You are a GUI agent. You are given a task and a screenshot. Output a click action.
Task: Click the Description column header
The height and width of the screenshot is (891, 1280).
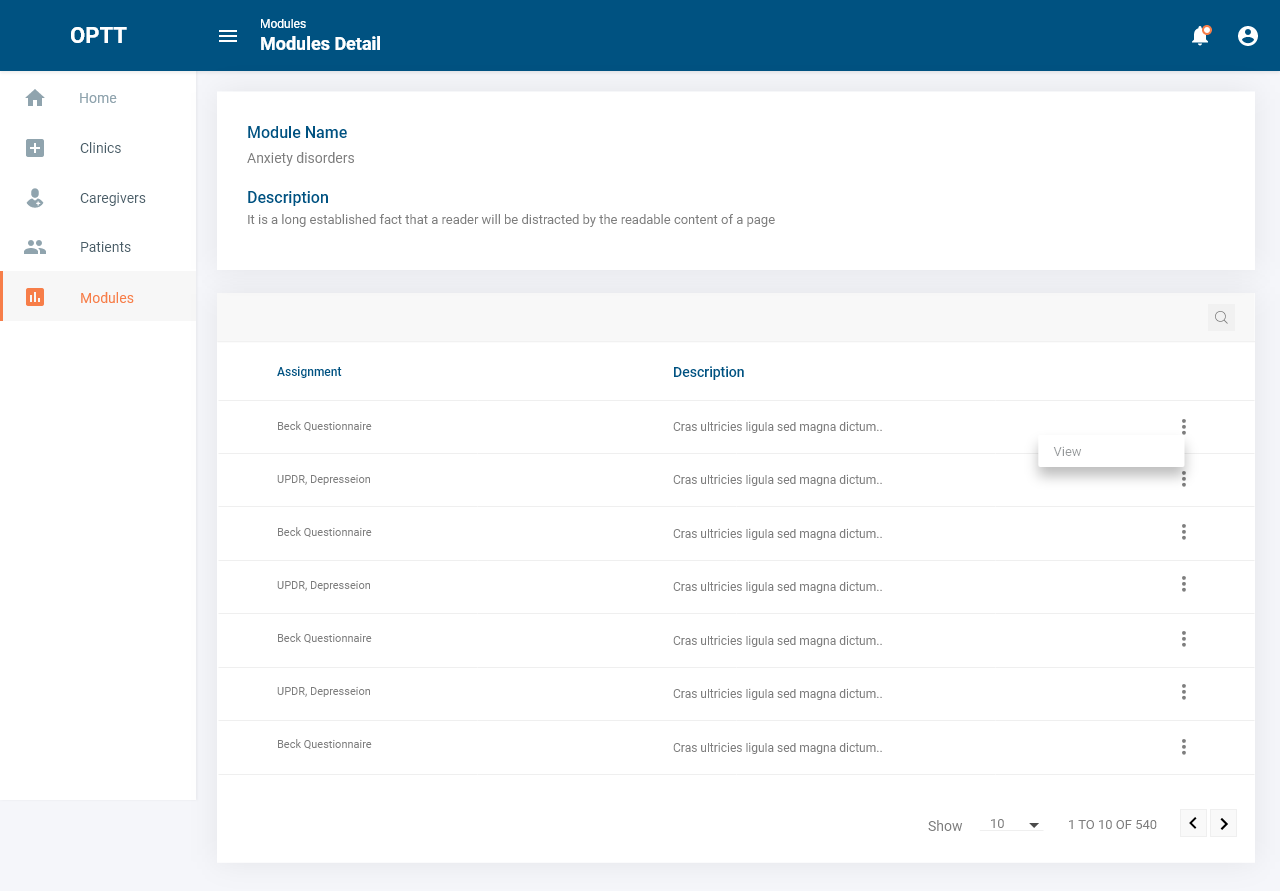pyautogui.click(x=708, y=372)
